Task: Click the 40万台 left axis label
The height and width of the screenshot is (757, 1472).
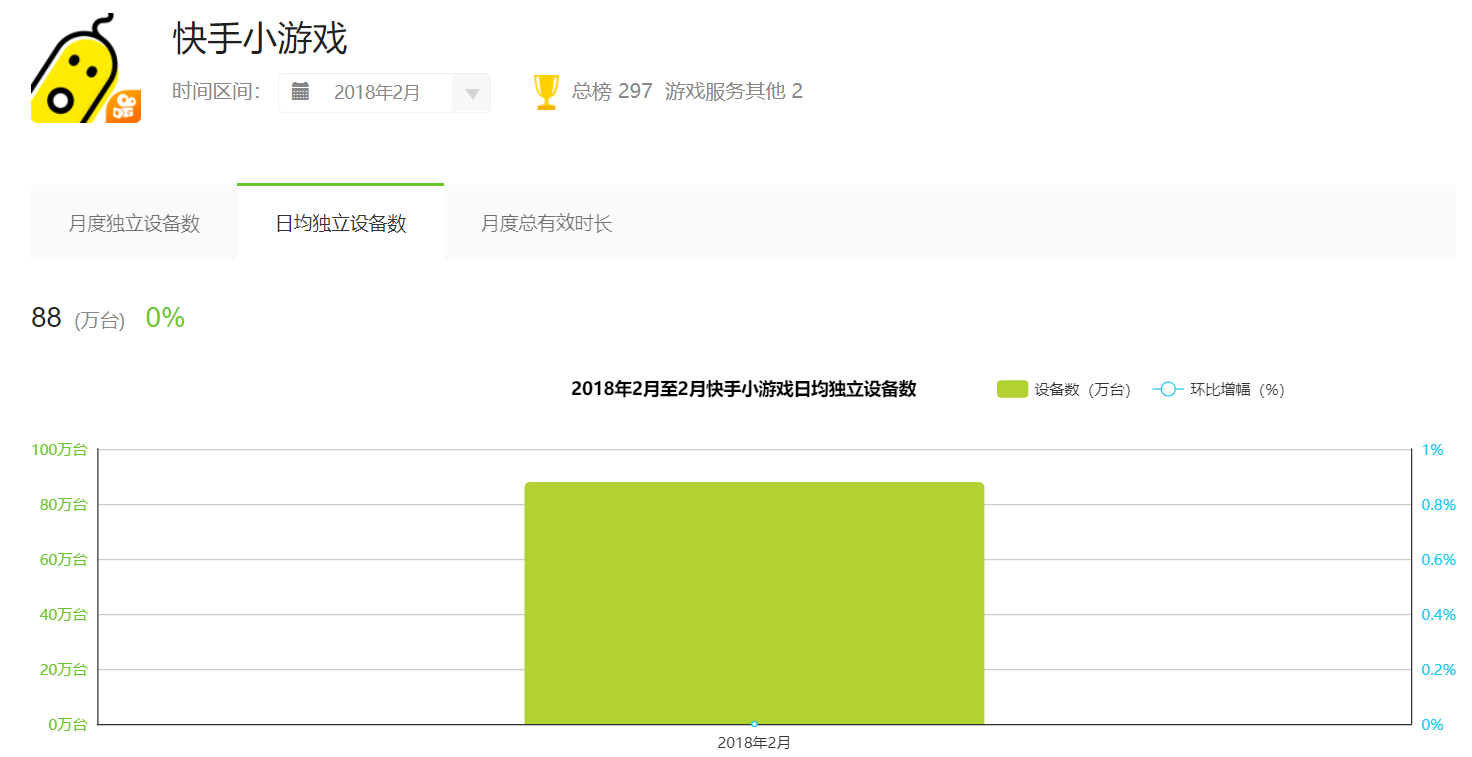Action: 63,615
